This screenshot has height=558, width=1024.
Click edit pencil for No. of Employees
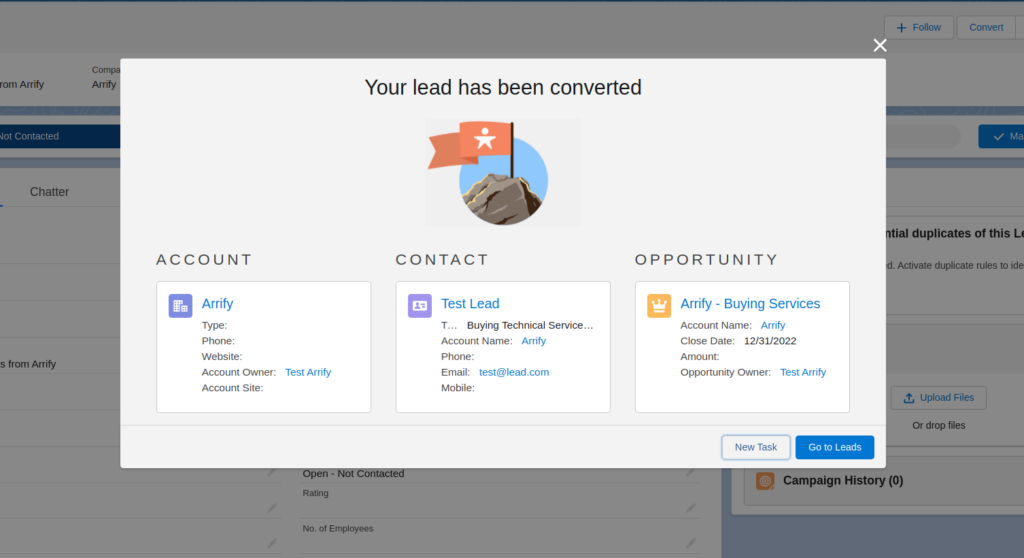(x=691, y=543)
